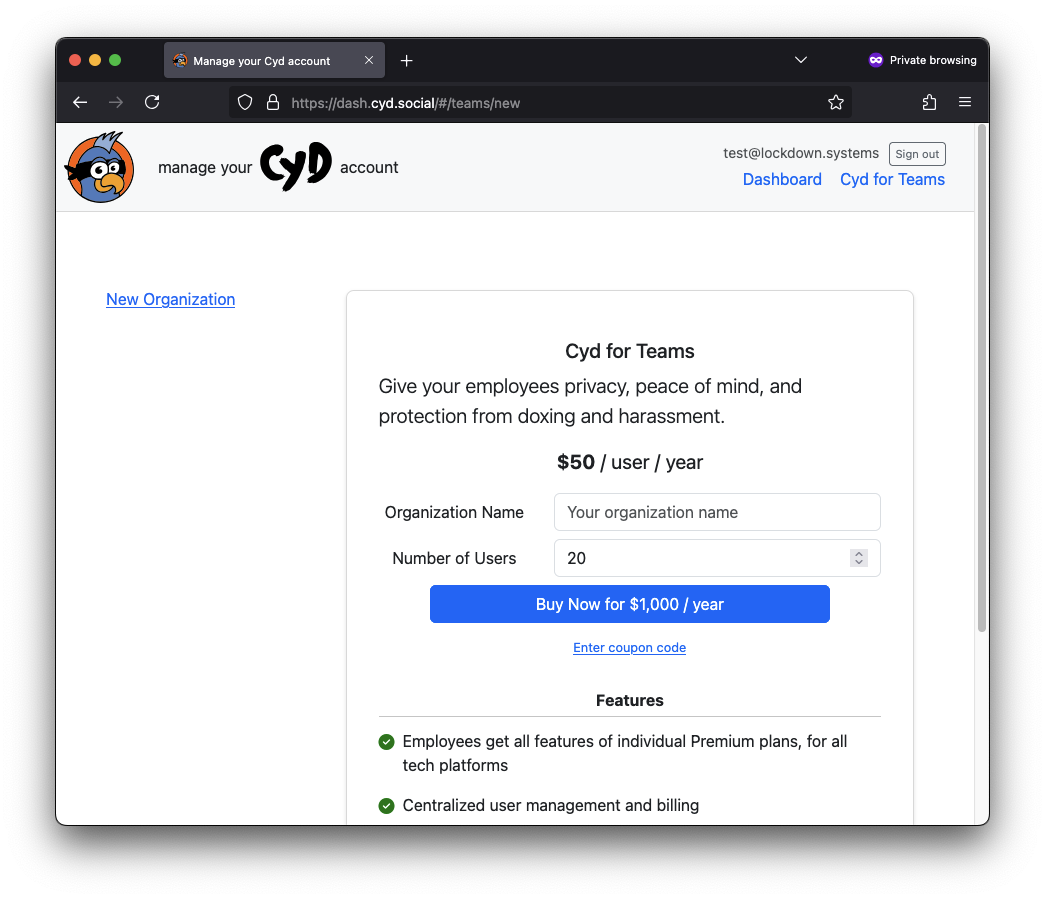Bookmark this page with star icon

pos(836,102)
